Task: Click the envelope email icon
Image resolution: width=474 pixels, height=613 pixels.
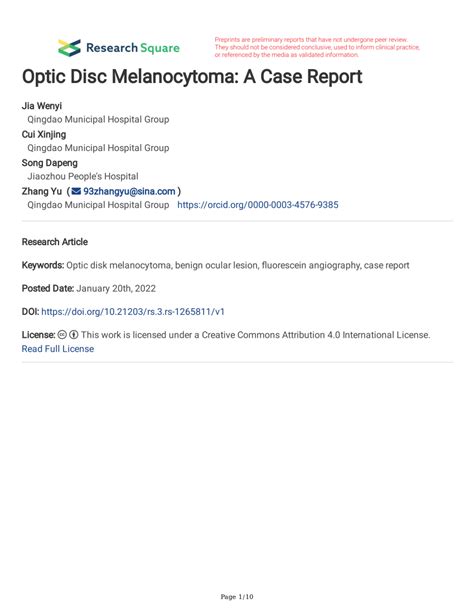Action: pyautogui.click(x=76, y=191)
